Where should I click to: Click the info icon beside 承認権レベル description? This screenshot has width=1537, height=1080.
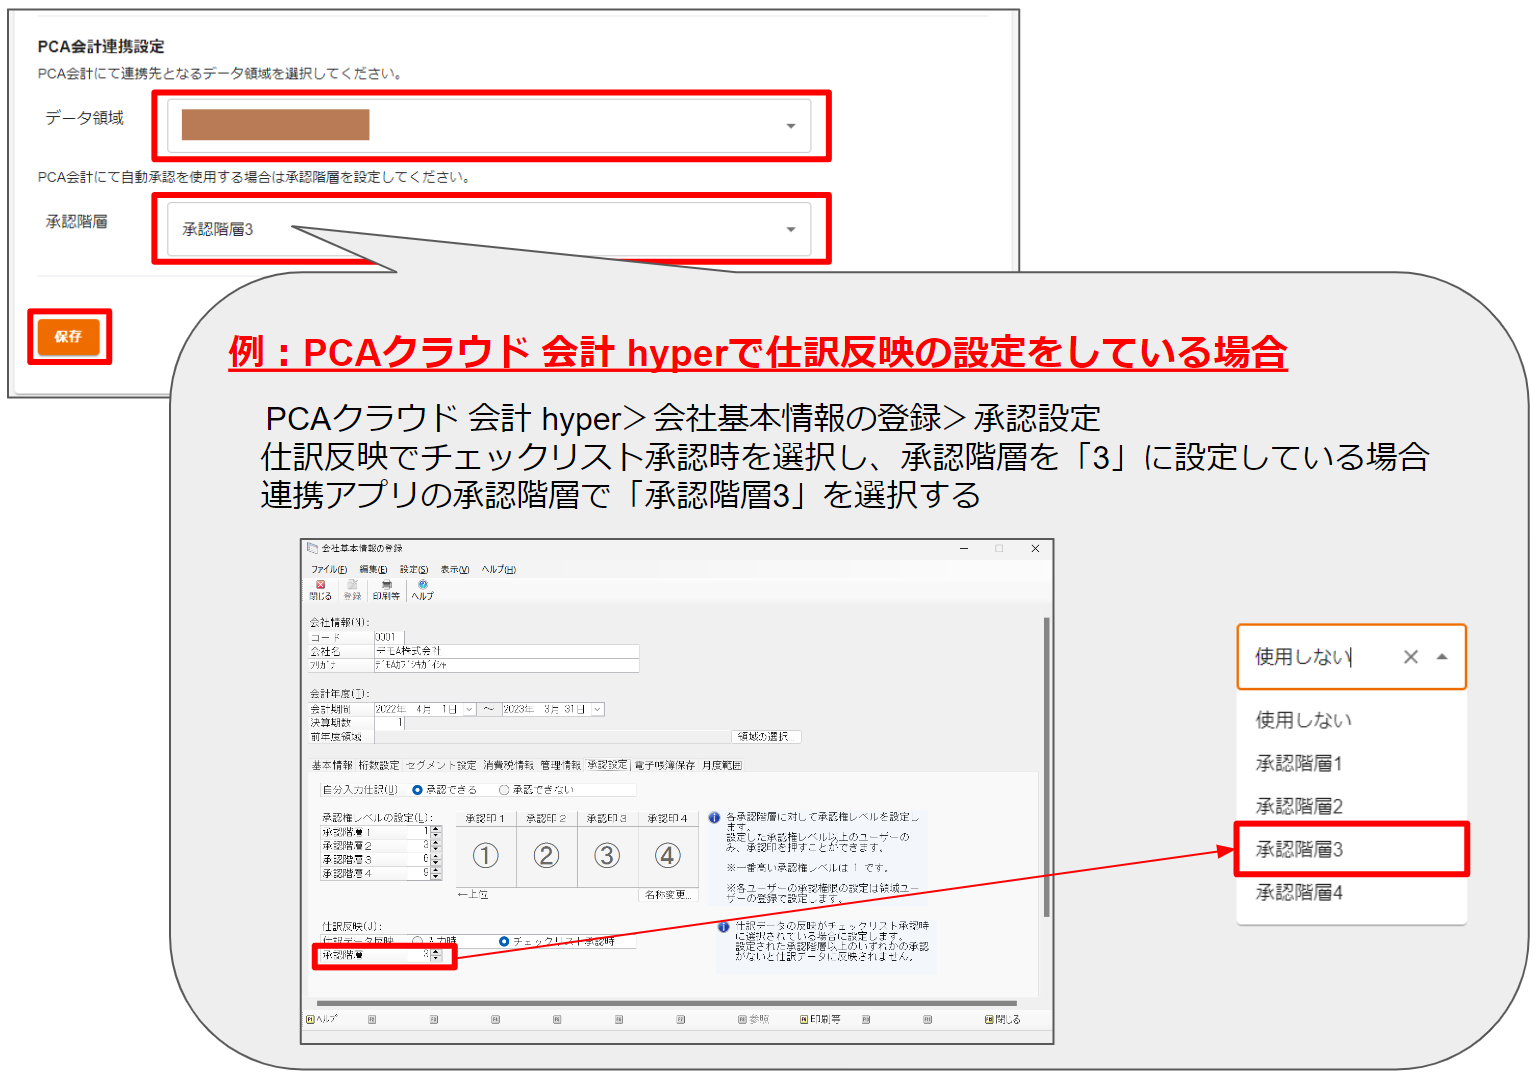pyautogui.click(x=714, y=818)
